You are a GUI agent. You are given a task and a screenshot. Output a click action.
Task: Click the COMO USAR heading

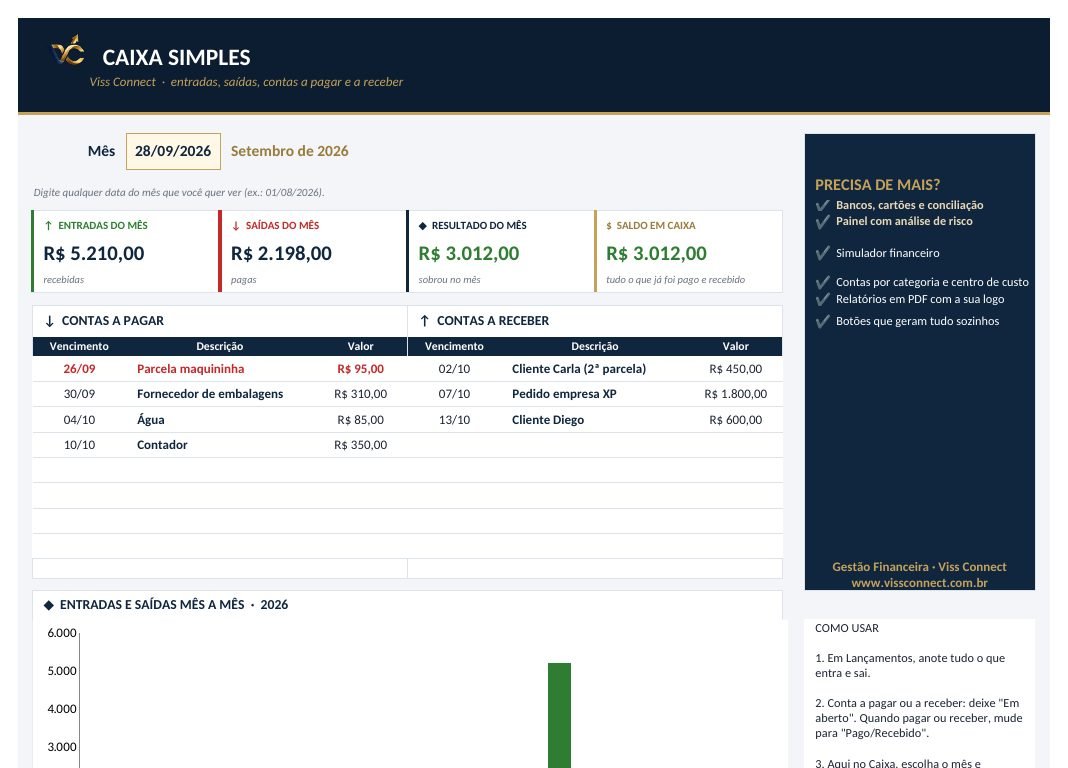click(847, 628)
